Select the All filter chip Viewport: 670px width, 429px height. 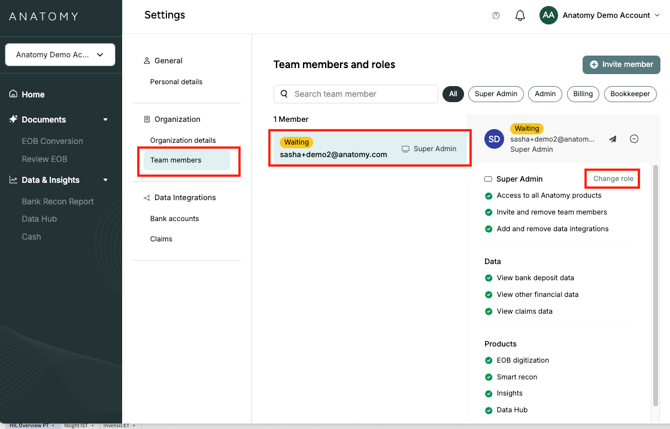click(453, 94)
